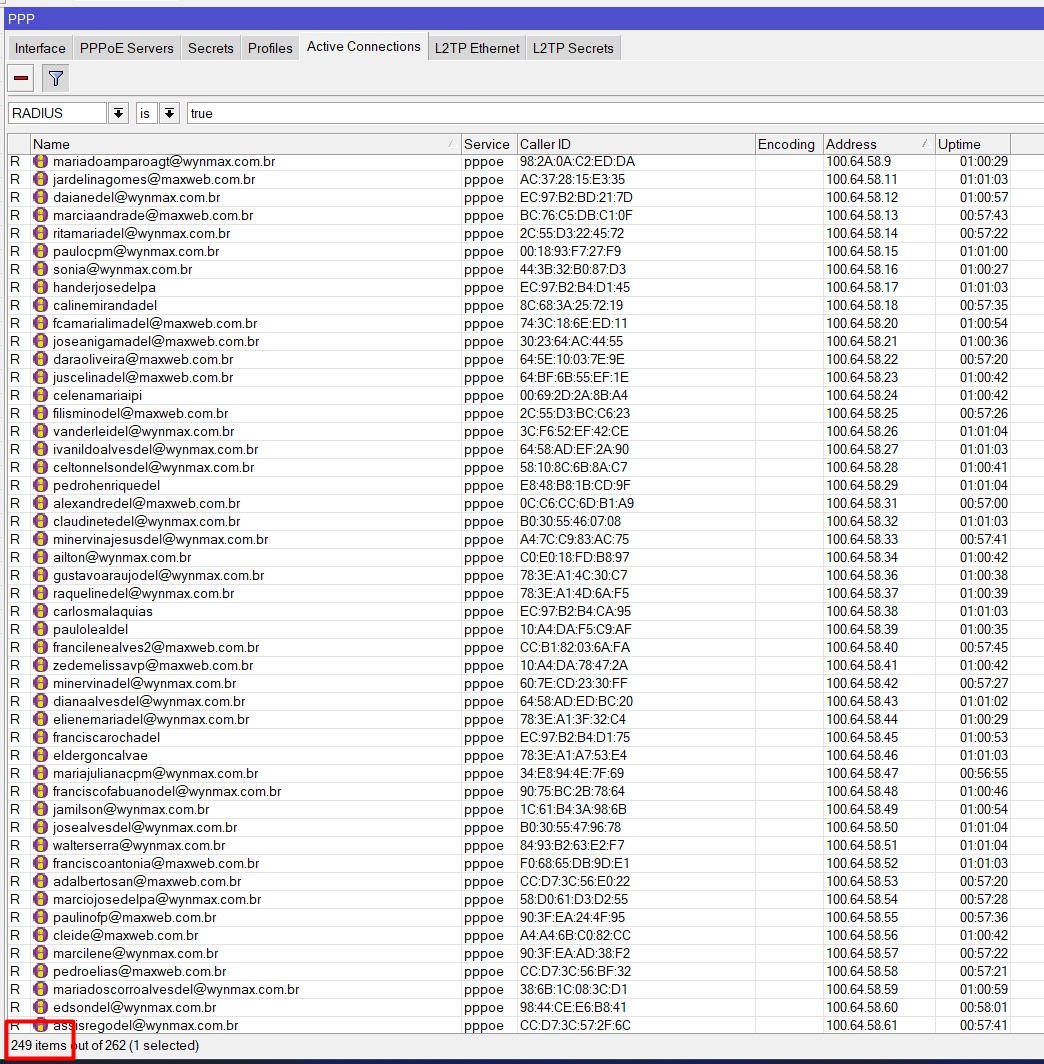Click the user icon of sonia@wynmax.com.br
The image size is (1044, 1064).
tap(41, 269)
